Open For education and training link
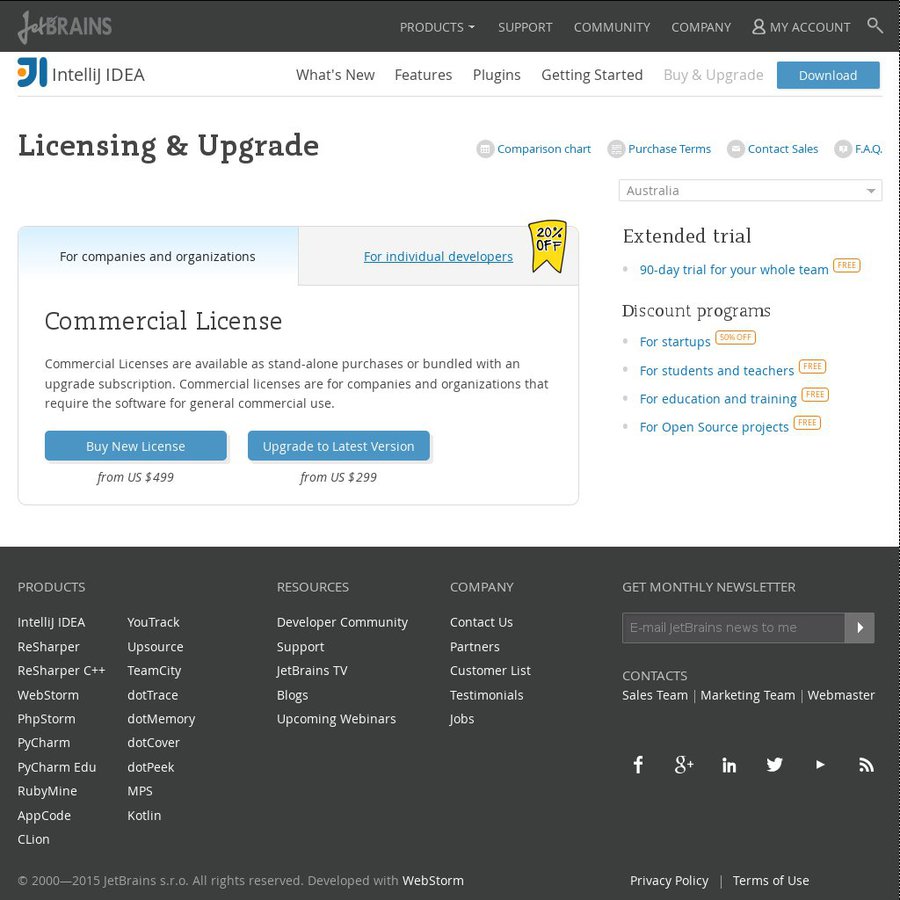This screenshot has width=900, height=900. (x=718, y=399)
